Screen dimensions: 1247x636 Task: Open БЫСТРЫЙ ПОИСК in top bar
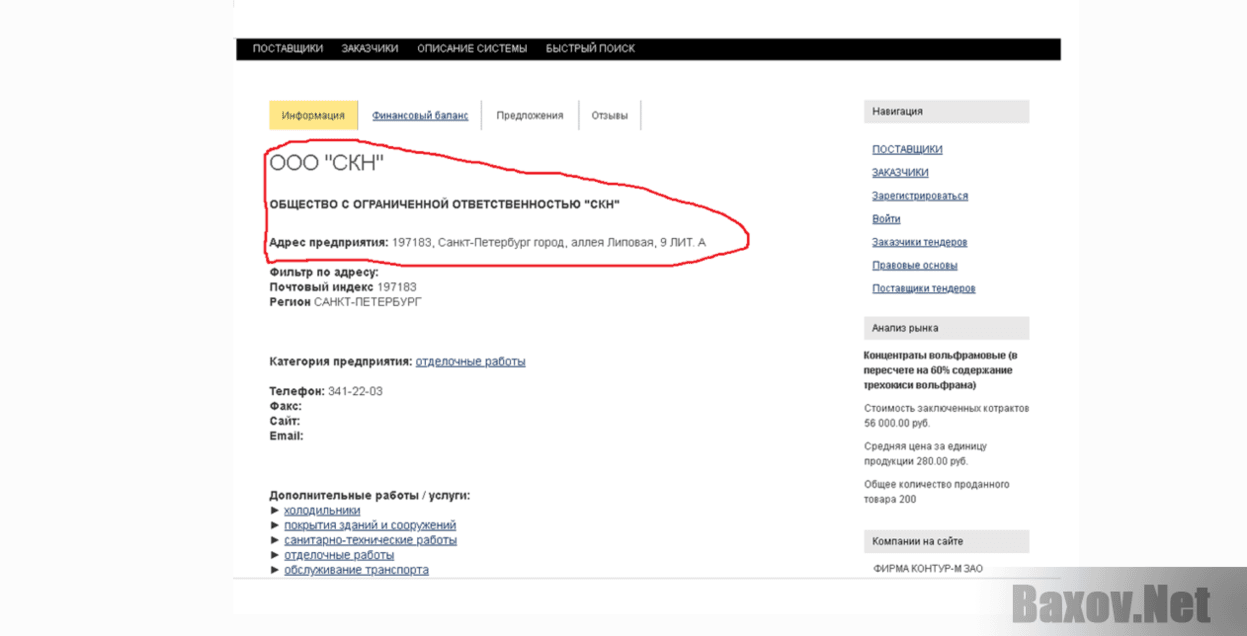[590, 48]
